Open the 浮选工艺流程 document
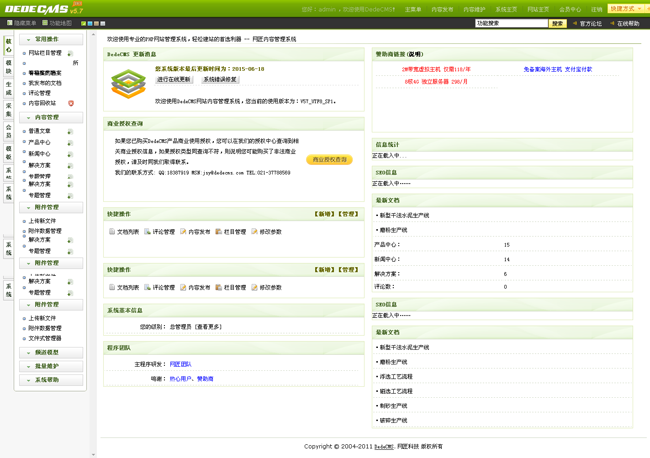Screen dimensions: 650x458 tap(396, 377)
